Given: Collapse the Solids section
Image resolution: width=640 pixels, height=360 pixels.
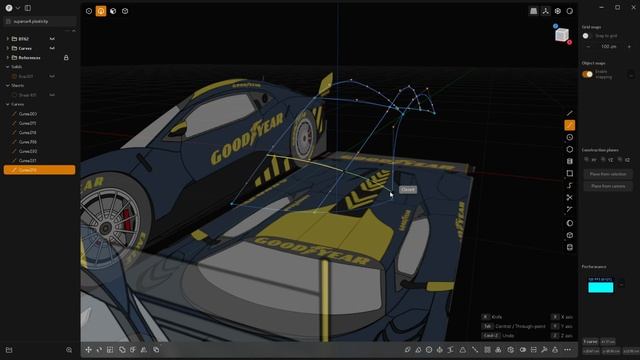Looking at the screenshot, I should [x=8, y=67].
